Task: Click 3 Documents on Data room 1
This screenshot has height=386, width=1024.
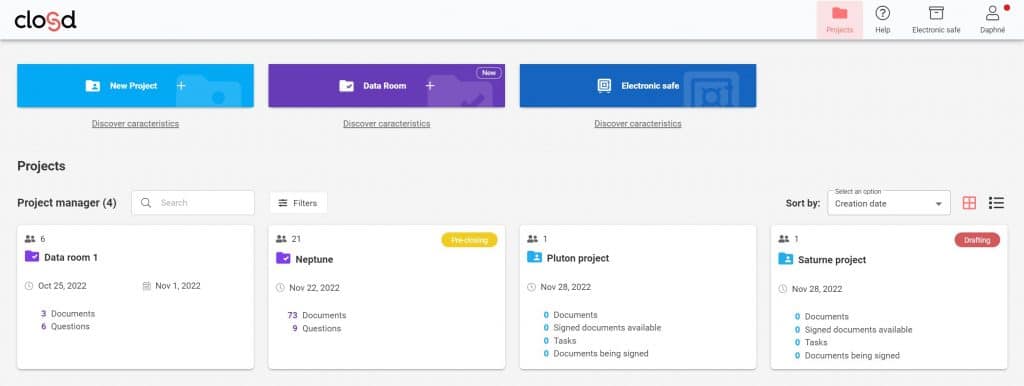Action: pyautogui.click(x=68, y=314)
